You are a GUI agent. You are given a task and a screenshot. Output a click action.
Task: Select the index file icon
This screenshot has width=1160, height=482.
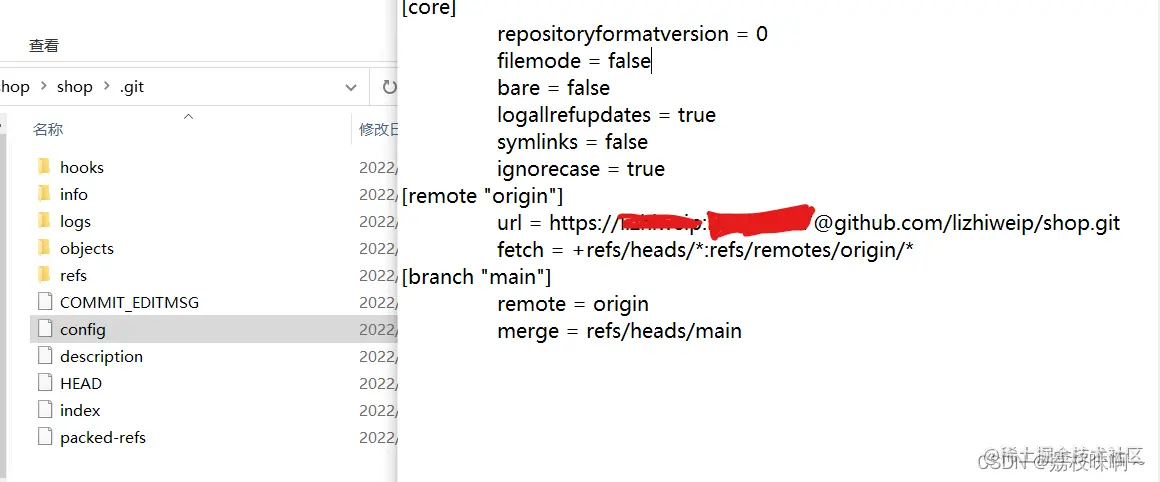point(45,410)
